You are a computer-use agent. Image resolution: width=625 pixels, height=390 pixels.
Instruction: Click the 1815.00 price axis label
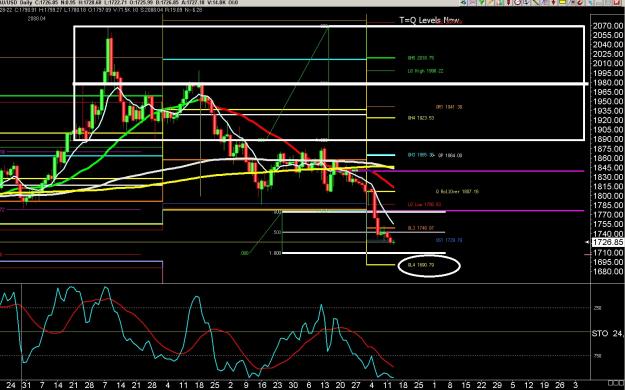[608, 186]
